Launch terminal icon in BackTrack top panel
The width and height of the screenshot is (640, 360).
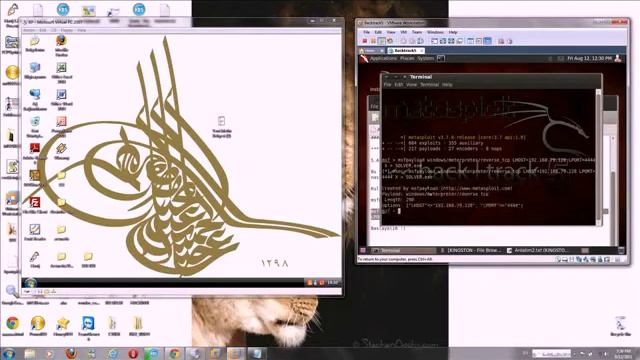[441, 59]
